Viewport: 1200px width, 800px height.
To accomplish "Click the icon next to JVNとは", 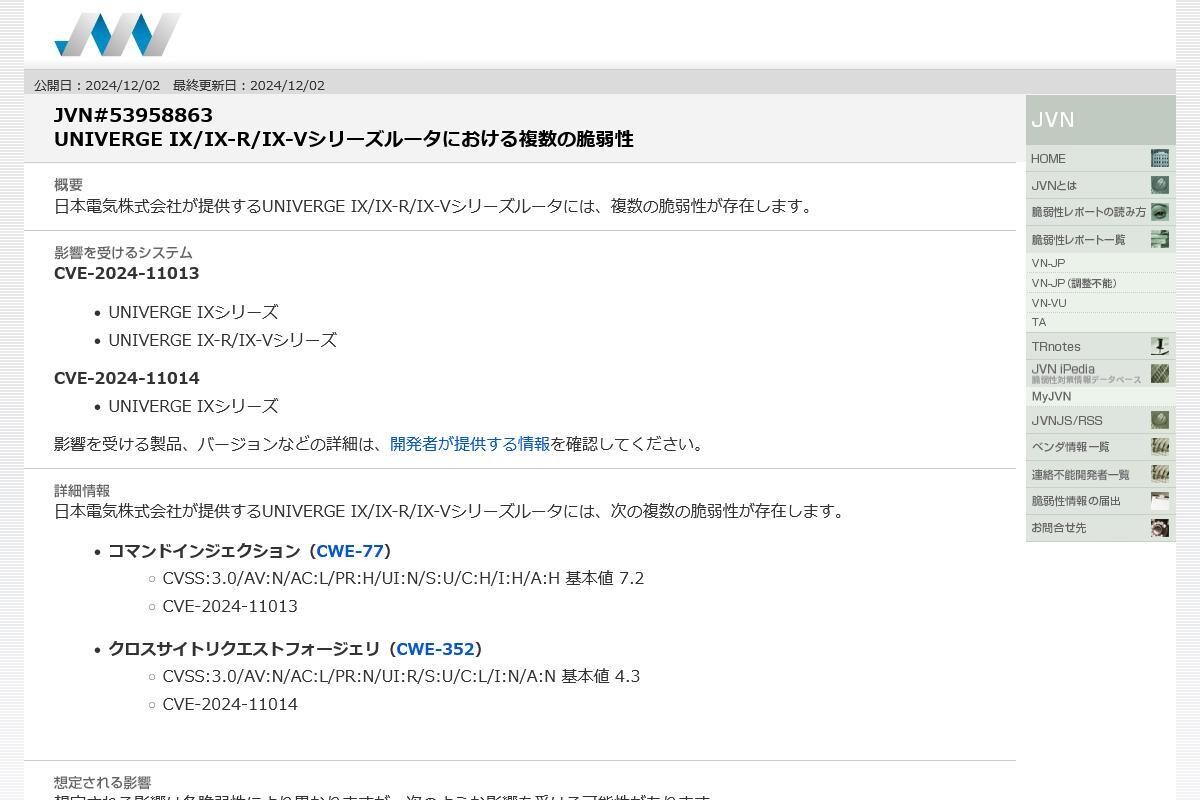I will pos(1160,185).
